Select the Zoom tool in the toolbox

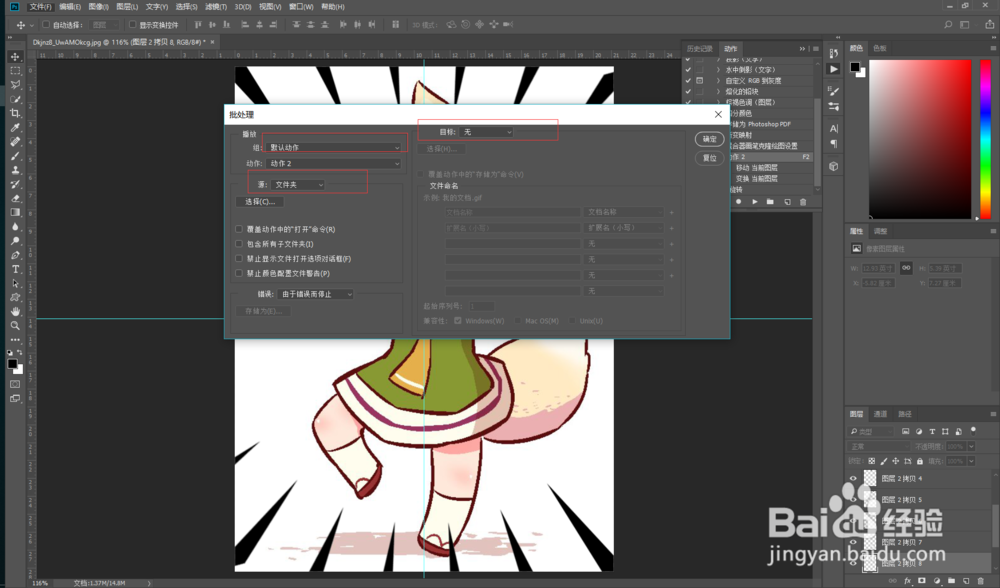[x=15, y=325]
